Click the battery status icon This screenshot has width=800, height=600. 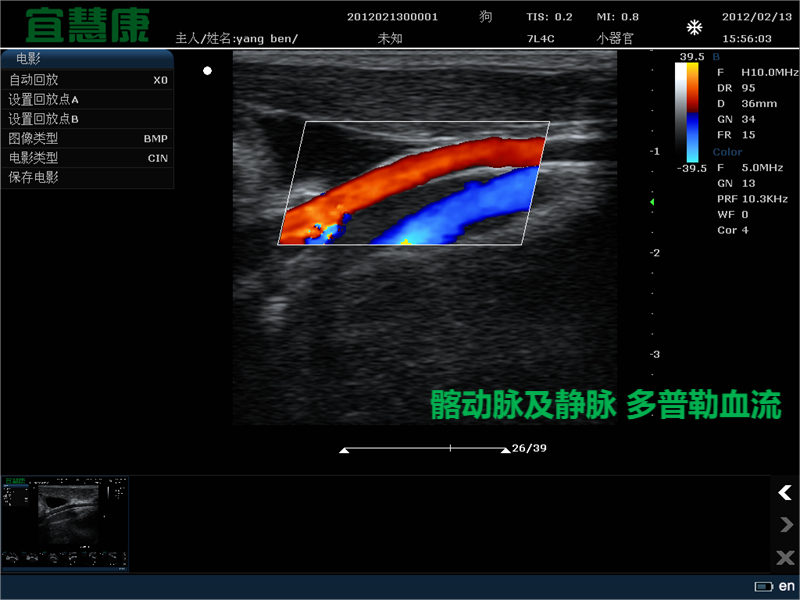tap(763, 586)
